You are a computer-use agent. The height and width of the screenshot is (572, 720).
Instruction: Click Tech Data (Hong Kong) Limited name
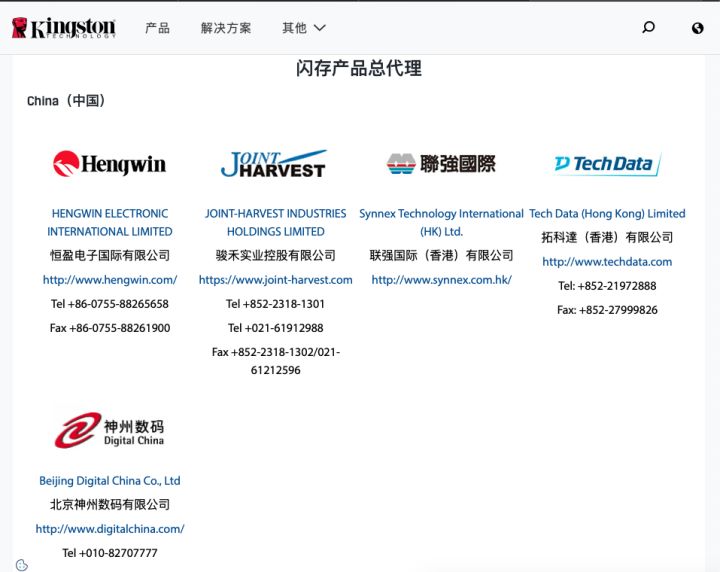607,214
